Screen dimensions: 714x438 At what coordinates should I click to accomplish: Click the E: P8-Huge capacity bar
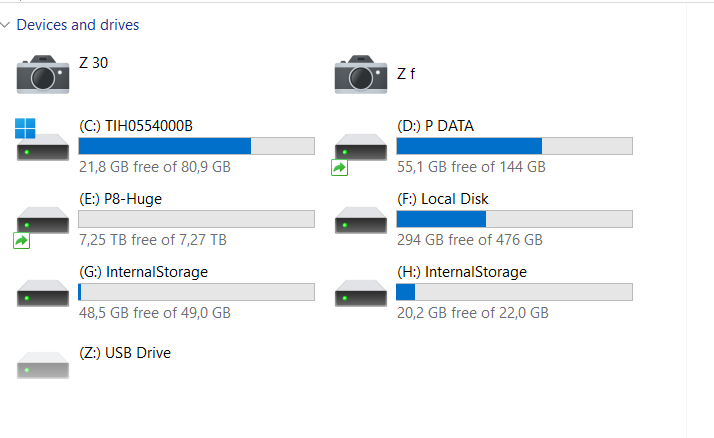pyautogui.click(x=196, y=219)
